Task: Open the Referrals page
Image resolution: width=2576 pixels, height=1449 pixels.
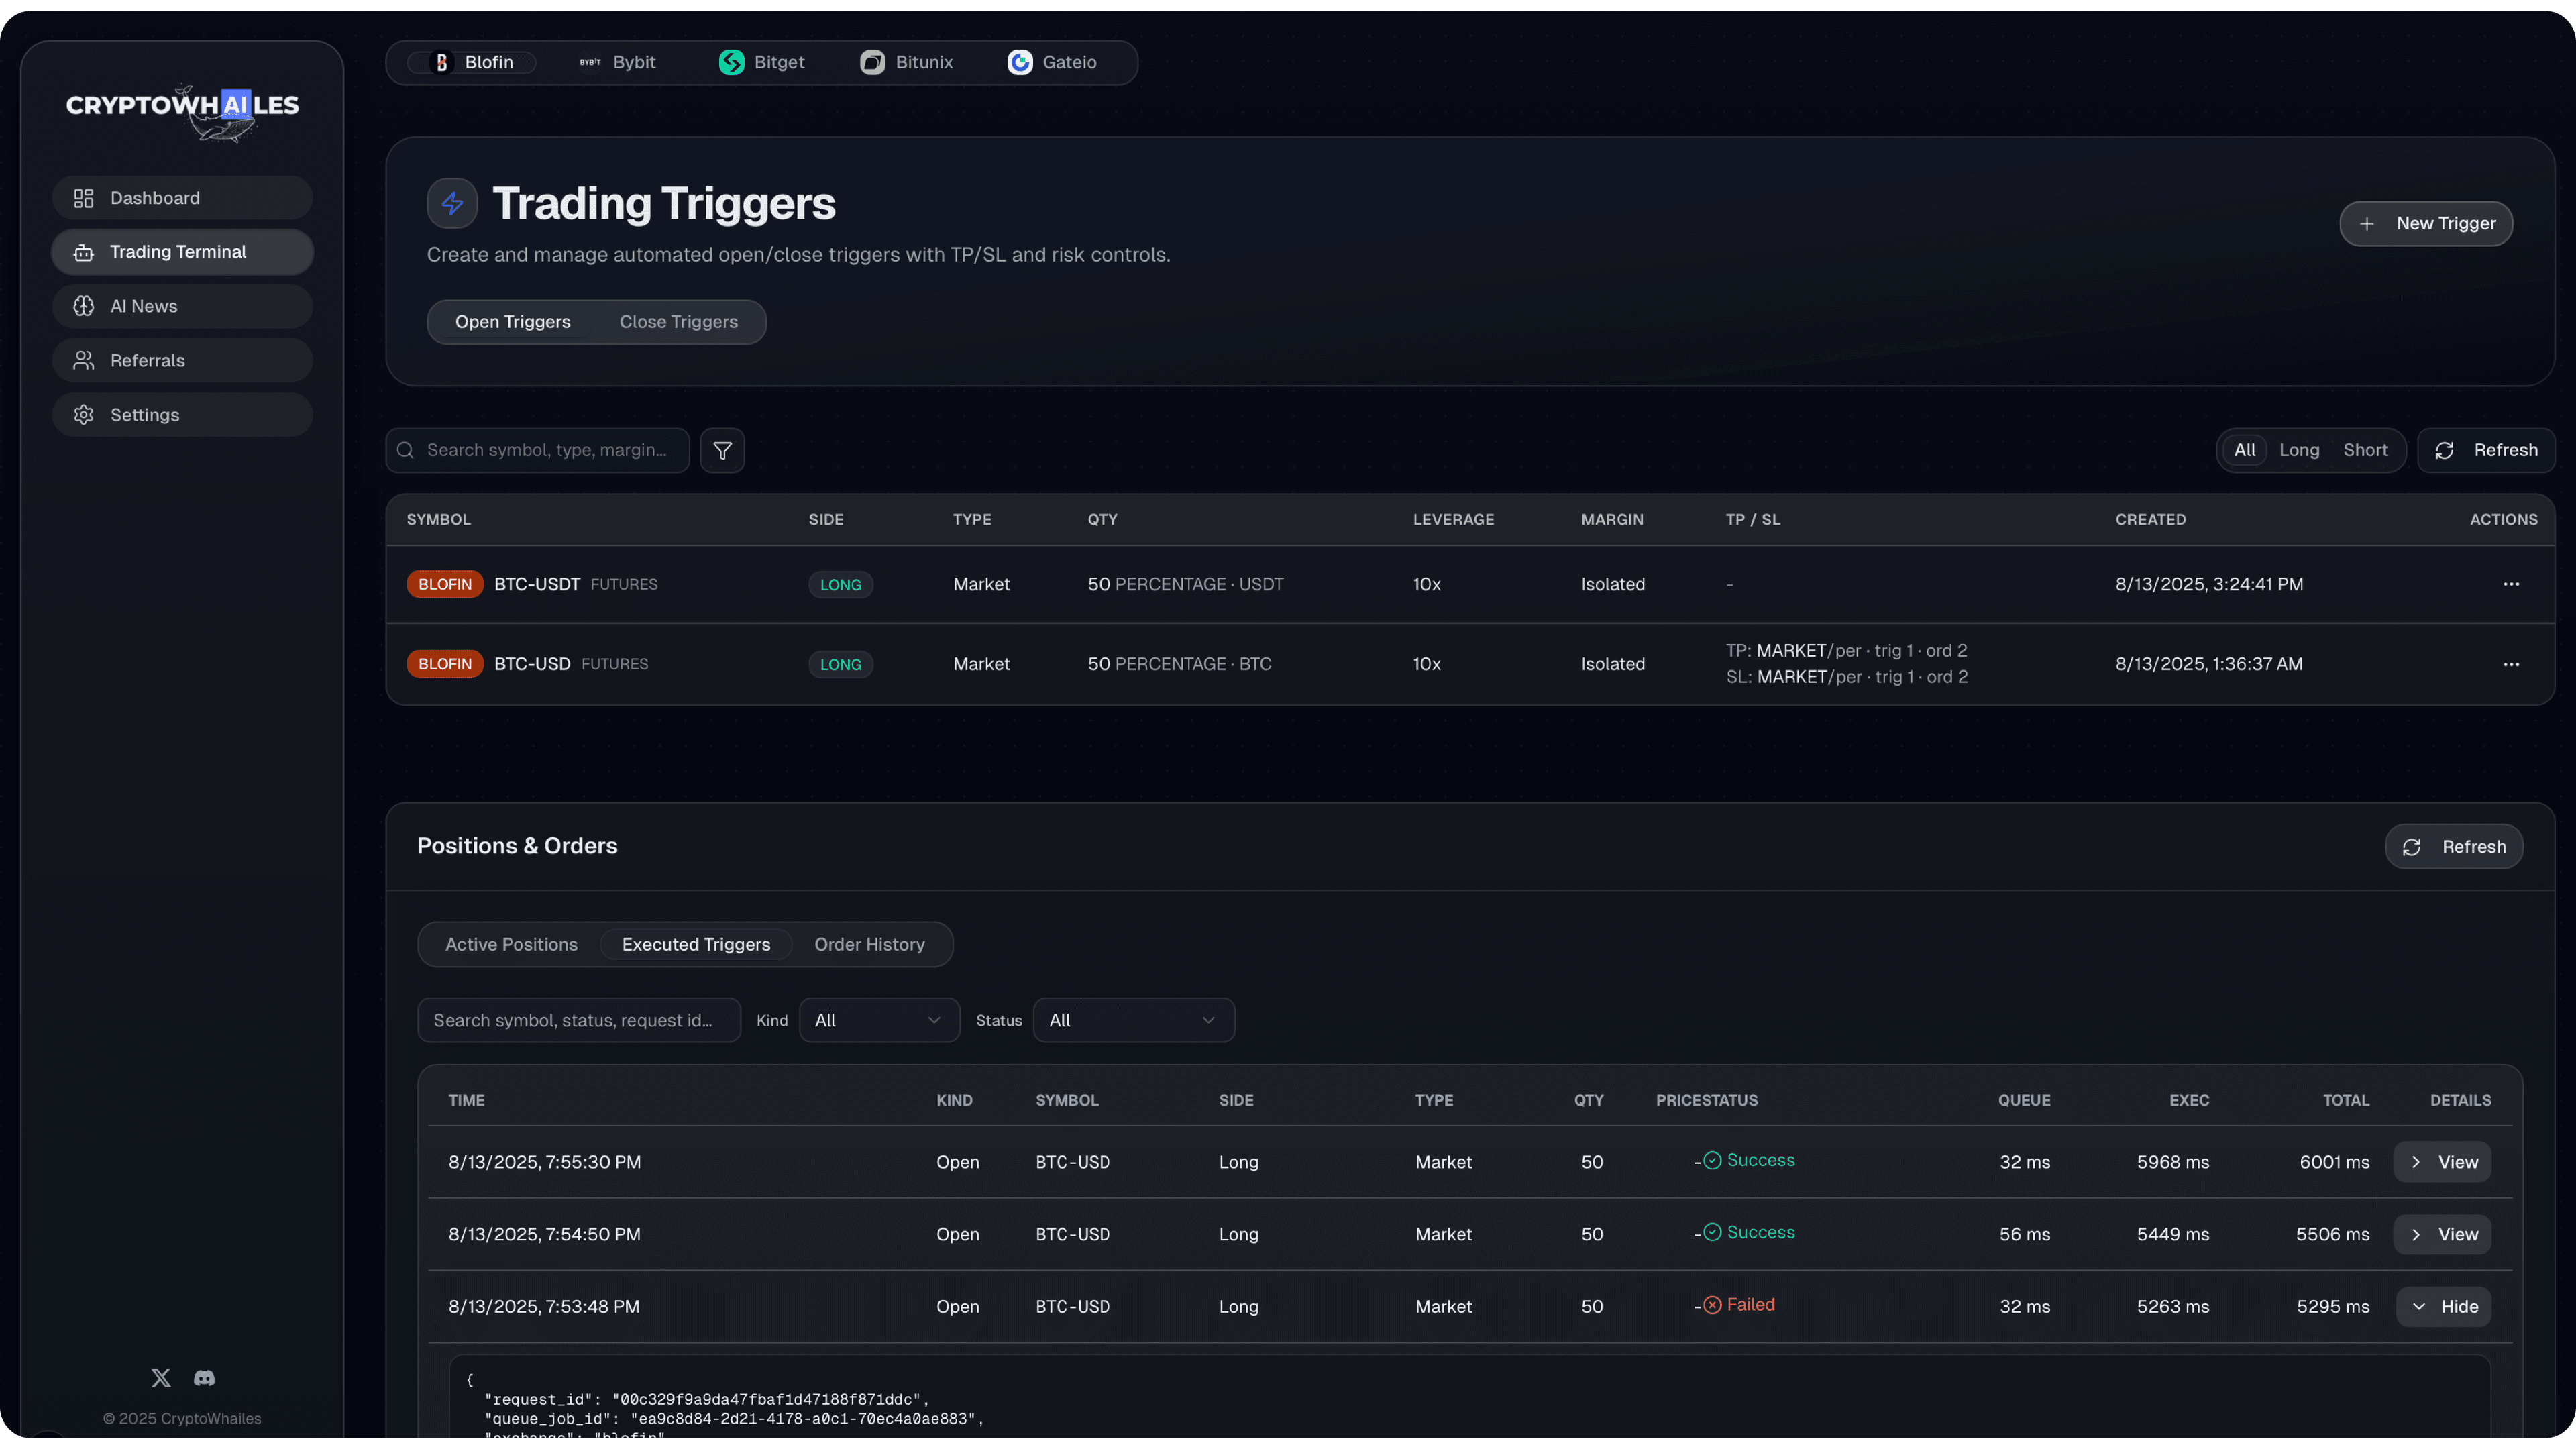Action: 182,360
